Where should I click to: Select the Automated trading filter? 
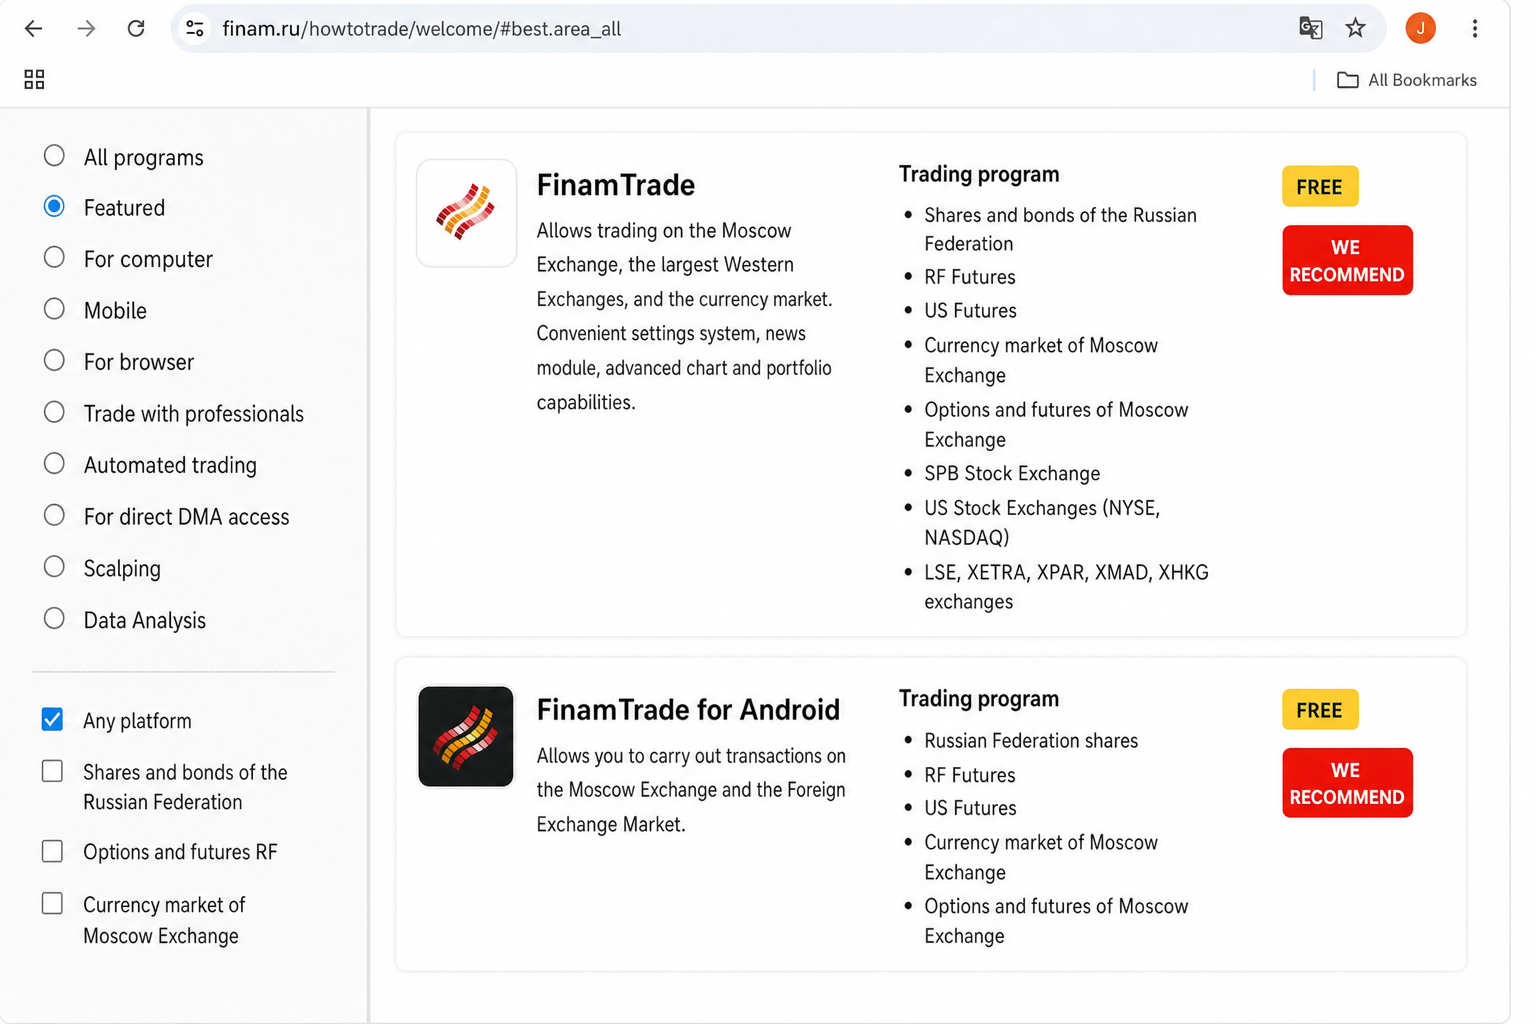[54, 464]
